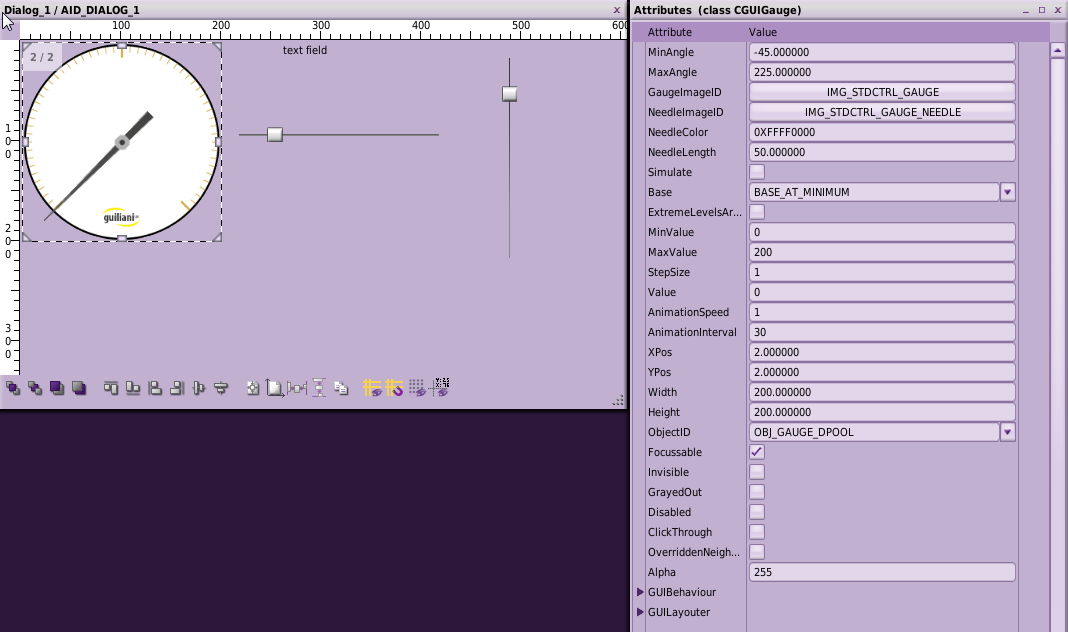This screenshot has width=1068, height=632.
Task: Open the Base dropdown arrow
Action: [1007, 192]
